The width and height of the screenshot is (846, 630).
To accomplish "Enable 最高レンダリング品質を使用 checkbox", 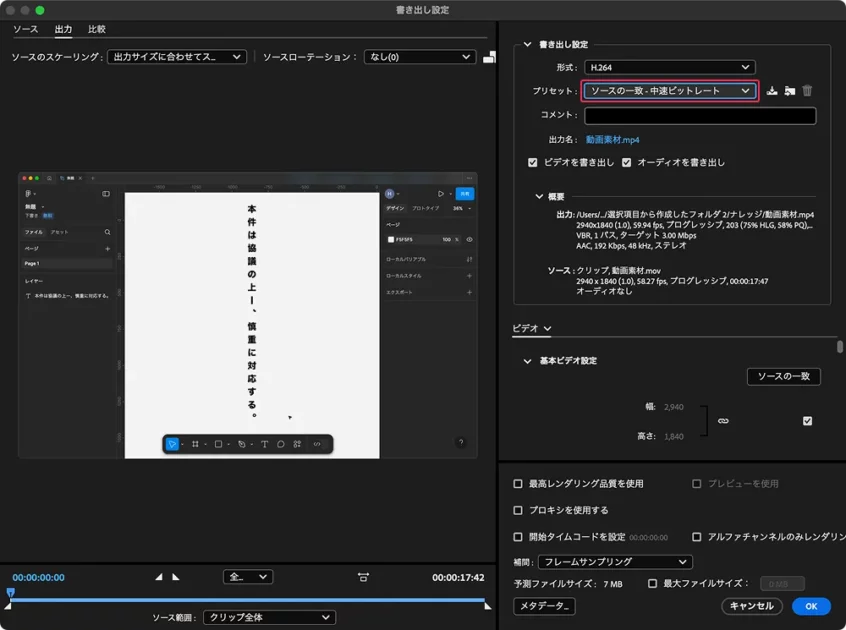I will pos(518,484).
